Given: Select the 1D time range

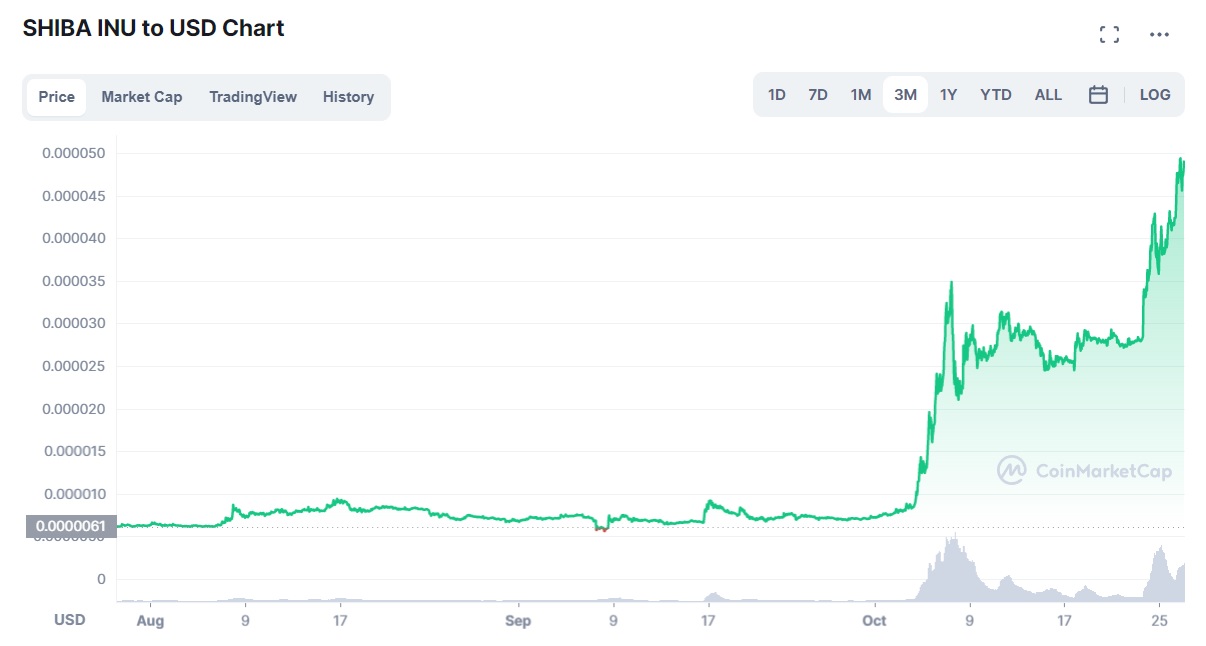Looking at the screenshot, I should pos(777,95).
